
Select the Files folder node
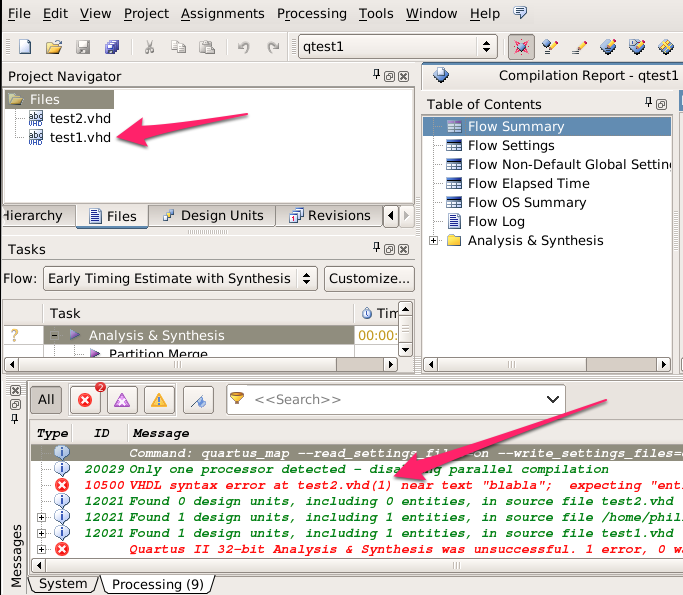[60, 99]
